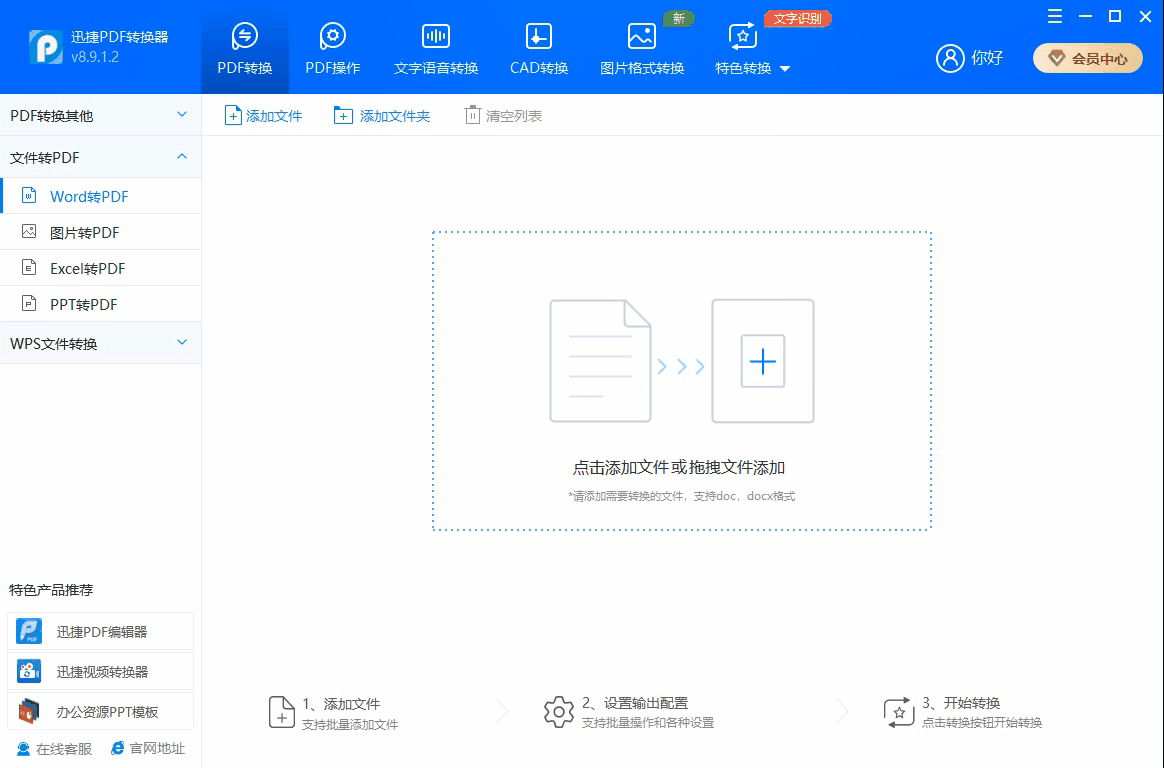Open the hamburger main menu
This screenshot has width=1164, height=768.
[x=1055, y=16]
